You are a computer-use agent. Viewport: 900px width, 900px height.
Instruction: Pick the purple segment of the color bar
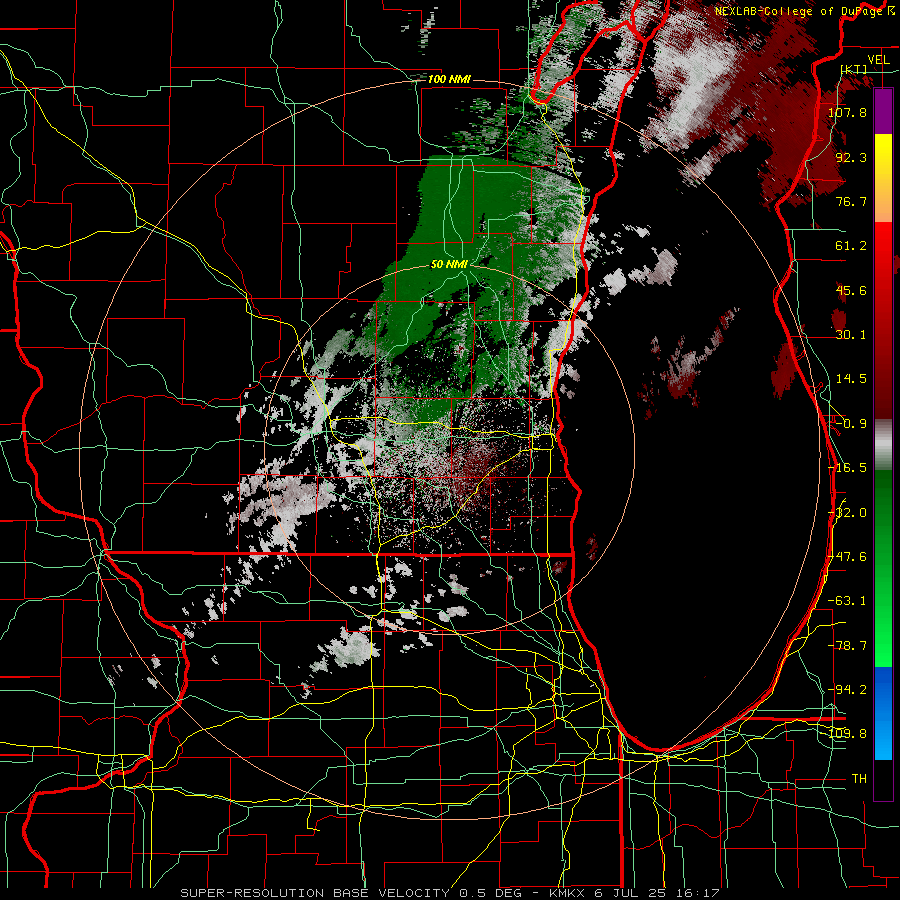[883, 111]
